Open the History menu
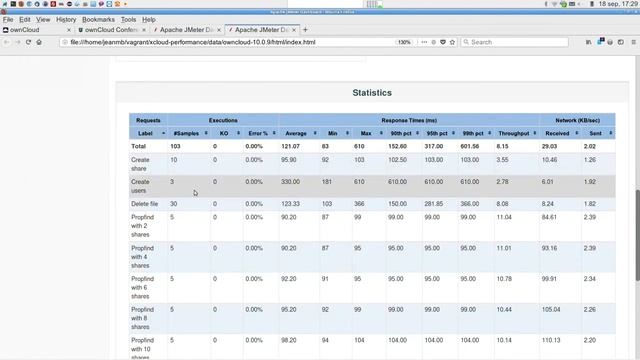Viewport: 640px width, 360px height. click(66, 20)
